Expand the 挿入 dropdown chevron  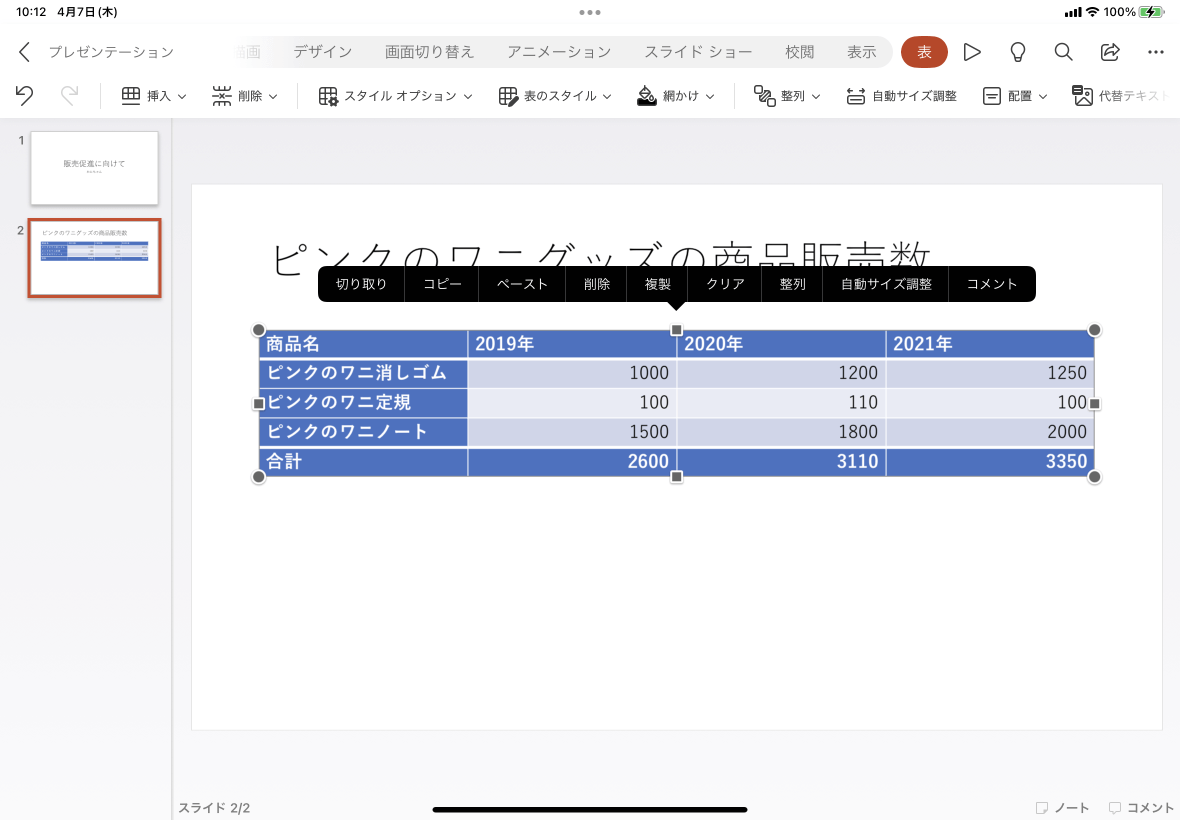tap(182, 96)
